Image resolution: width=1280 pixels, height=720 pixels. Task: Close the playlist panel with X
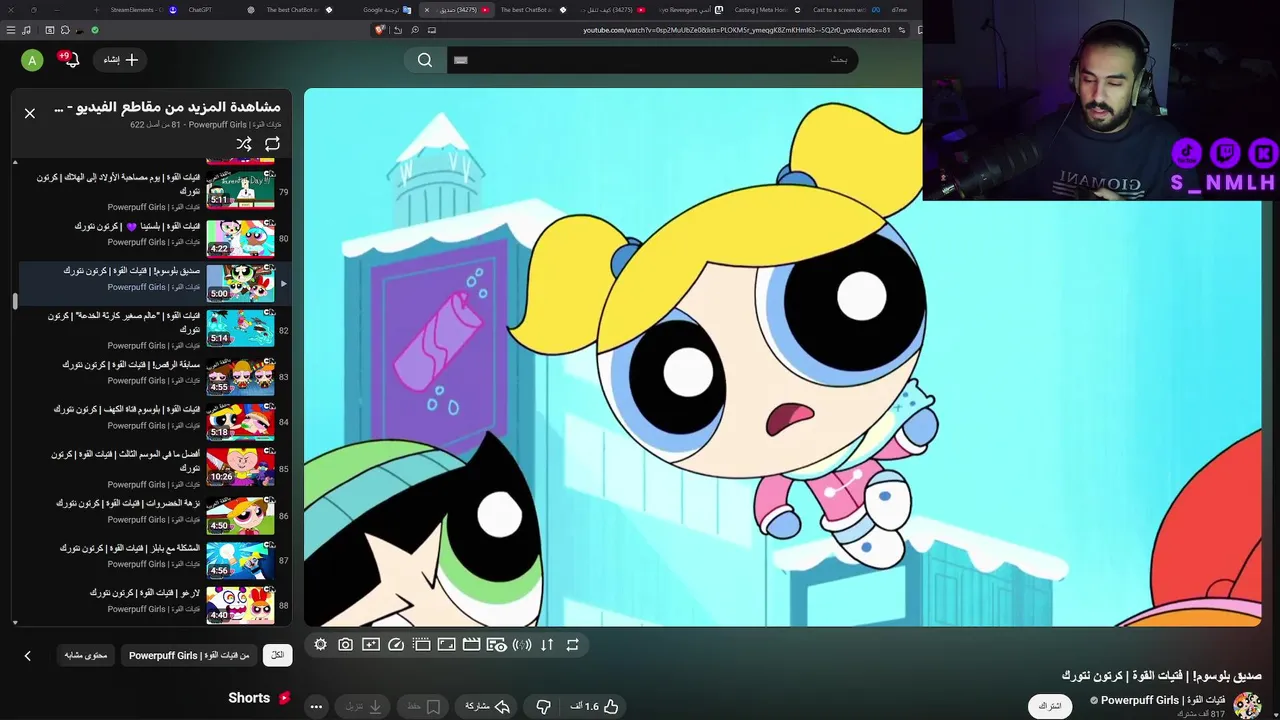click(30, 113)
